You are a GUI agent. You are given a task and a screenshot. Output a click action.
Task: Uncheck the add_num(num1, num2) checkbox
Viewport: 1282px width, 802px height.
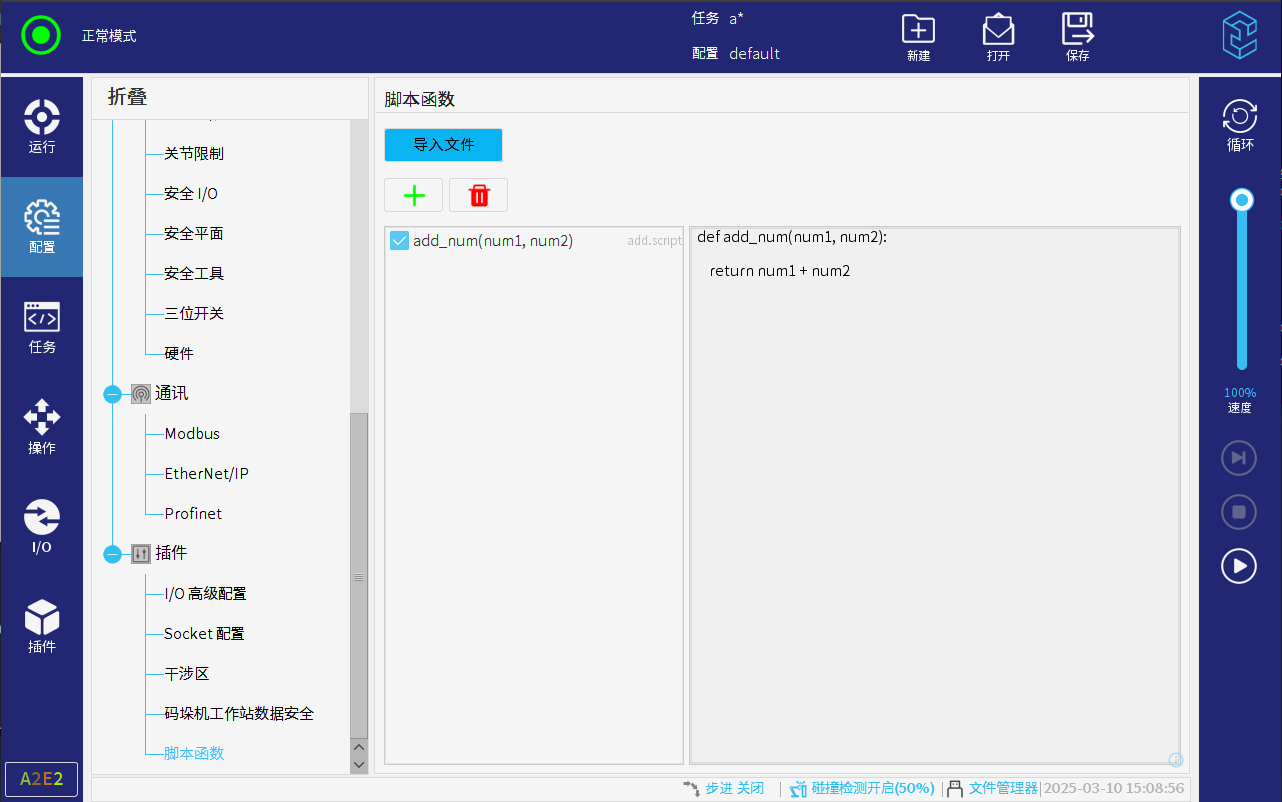399,240
